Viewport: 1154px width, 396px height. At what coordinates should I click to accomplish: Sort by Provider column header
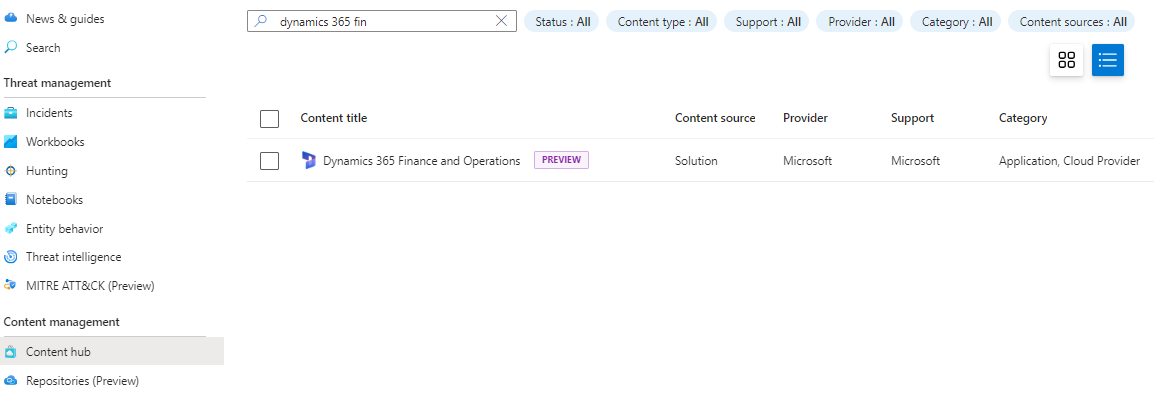click(805, 118)
